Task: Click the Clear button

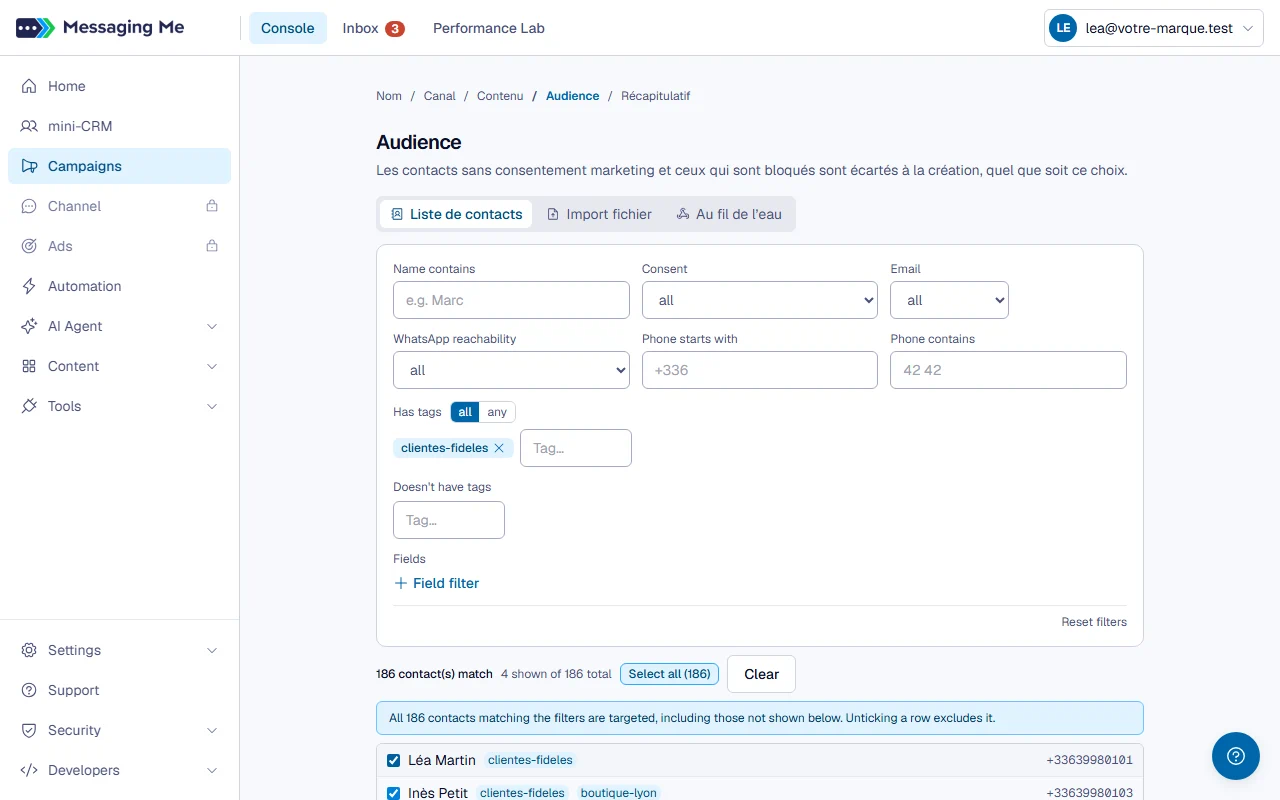Action: pos(761,674)
